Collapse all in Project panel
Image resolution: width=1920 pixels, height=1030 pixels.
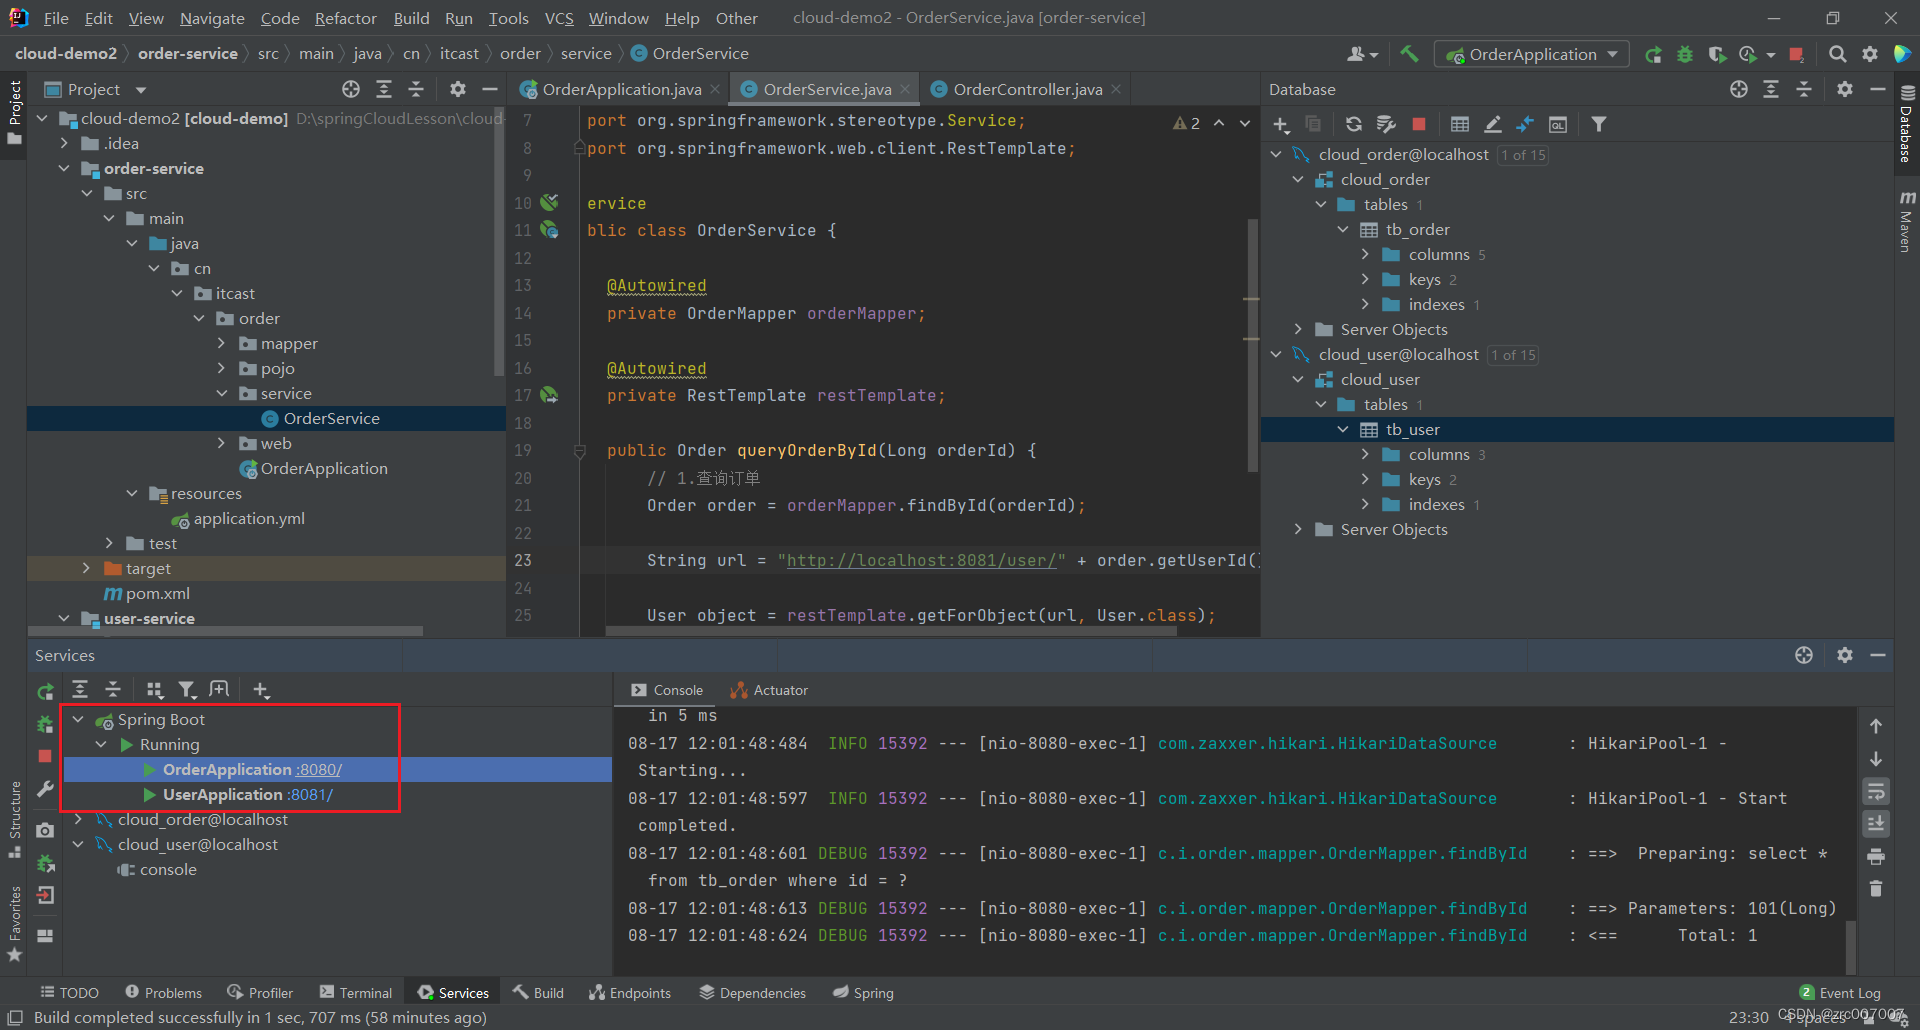click(x=416, y=89)
